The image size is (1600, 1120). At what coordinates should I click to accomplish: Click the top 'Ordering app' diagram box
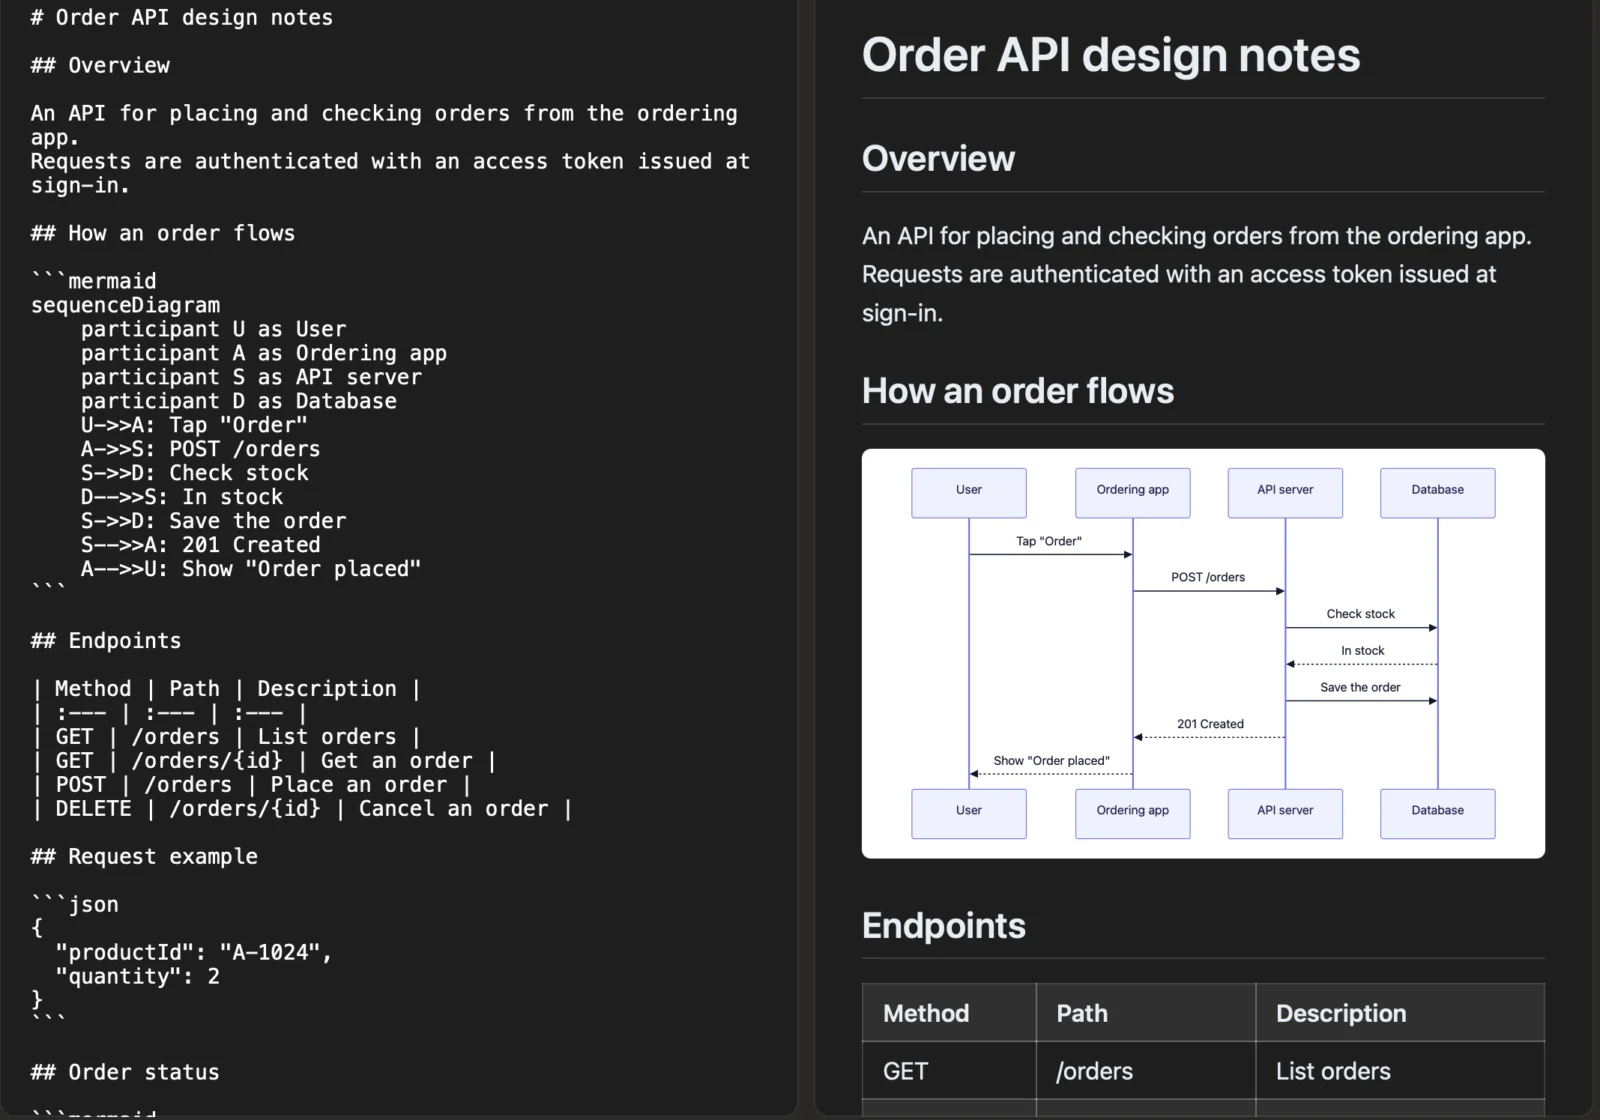tap(1133, 493)
